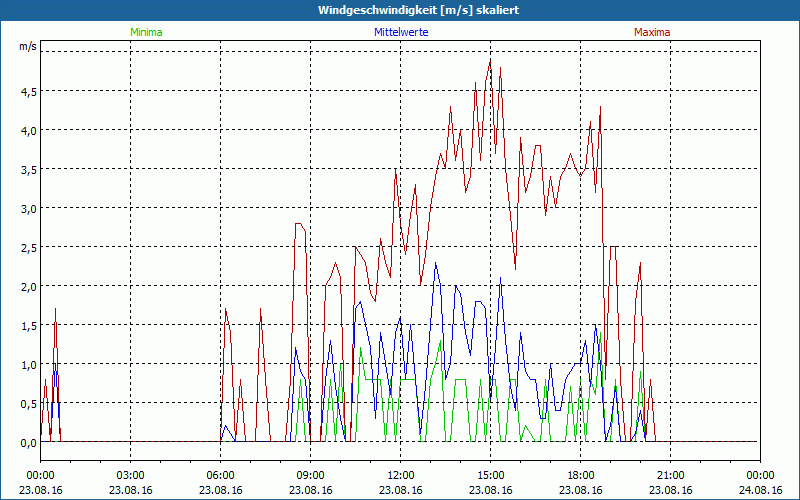This screenshot has height=500, width=800.
Task: Click the red Maxima peak near 15:00
Action: [x=490, y=62]
